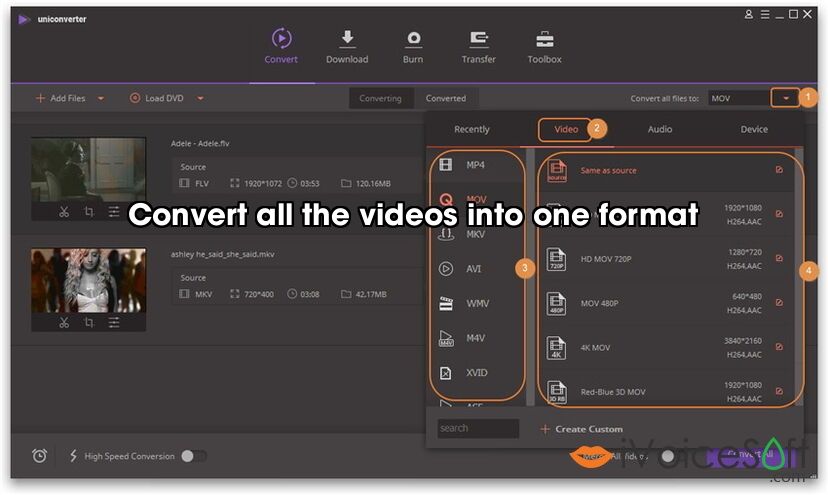
Task: Trim the ashley he_said_she_said.mkv video
Action: [x=64, y=322]
